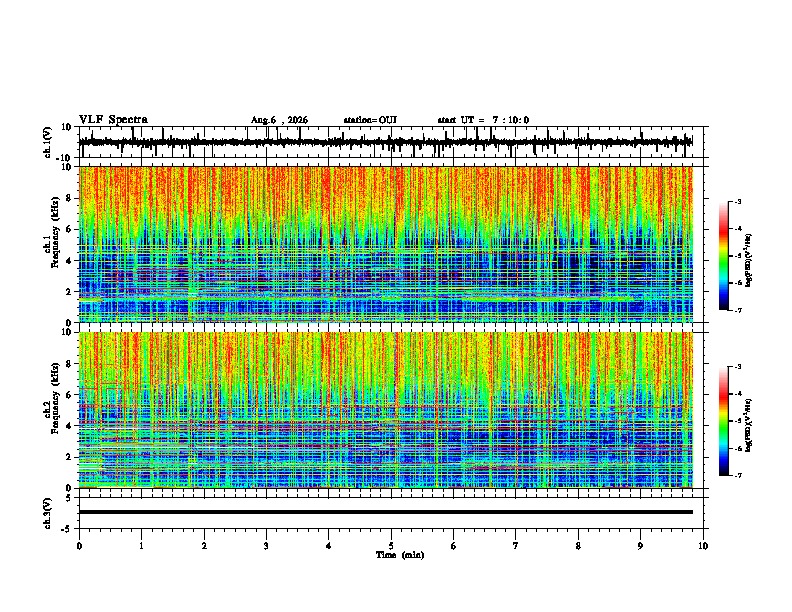Click the "8" kHz tick on ch.1 axis
Screen dimensions: 792x612
[69, 198]
